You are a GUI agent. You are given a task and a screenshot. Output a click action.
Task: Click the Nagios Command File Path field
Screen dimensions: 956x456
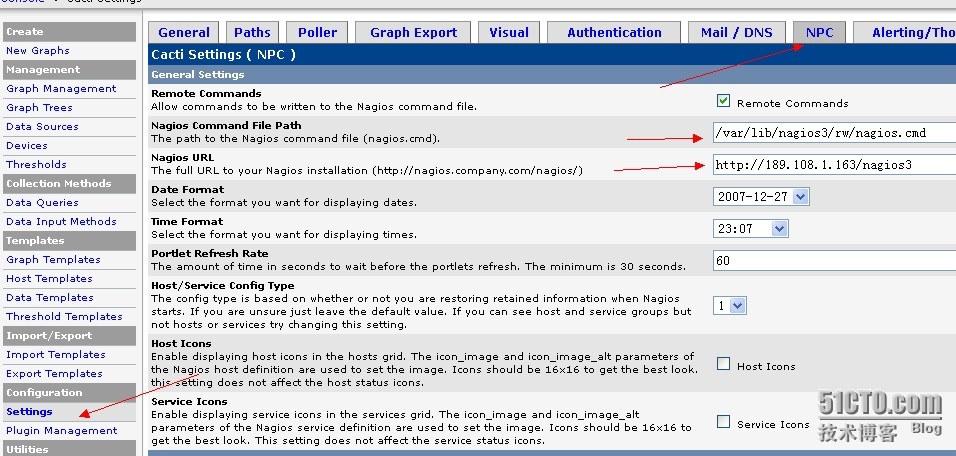[834, 132]
